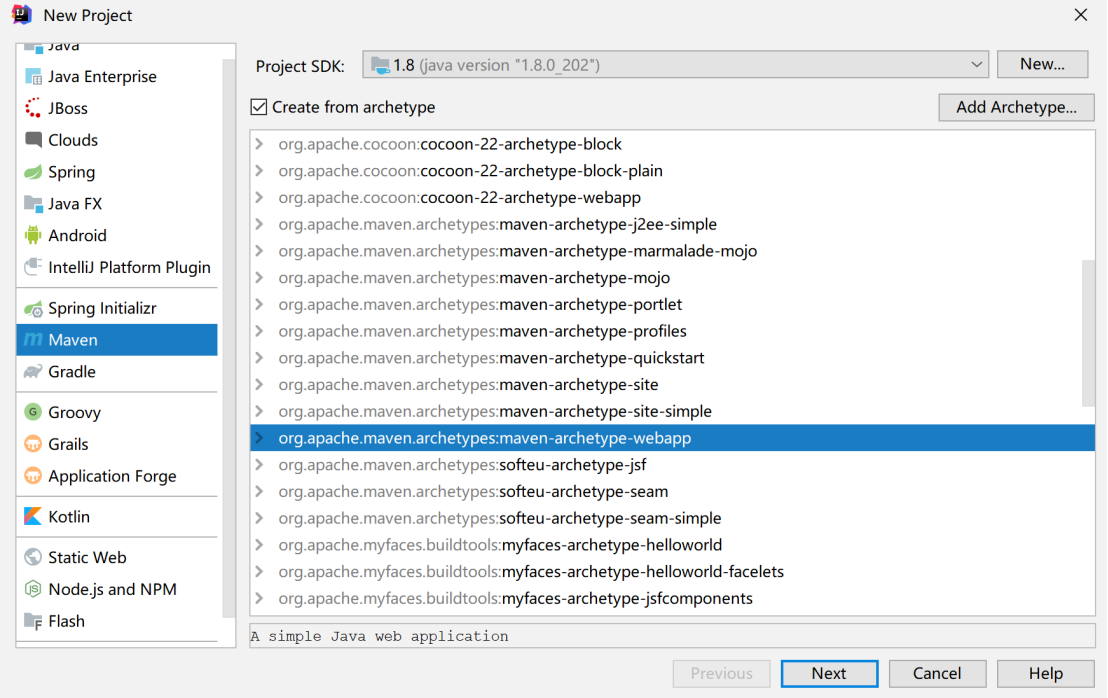Viewport: 1108px width, 698px height.
Task: Click the green Groovy icon
Action: tap(33, 412)
